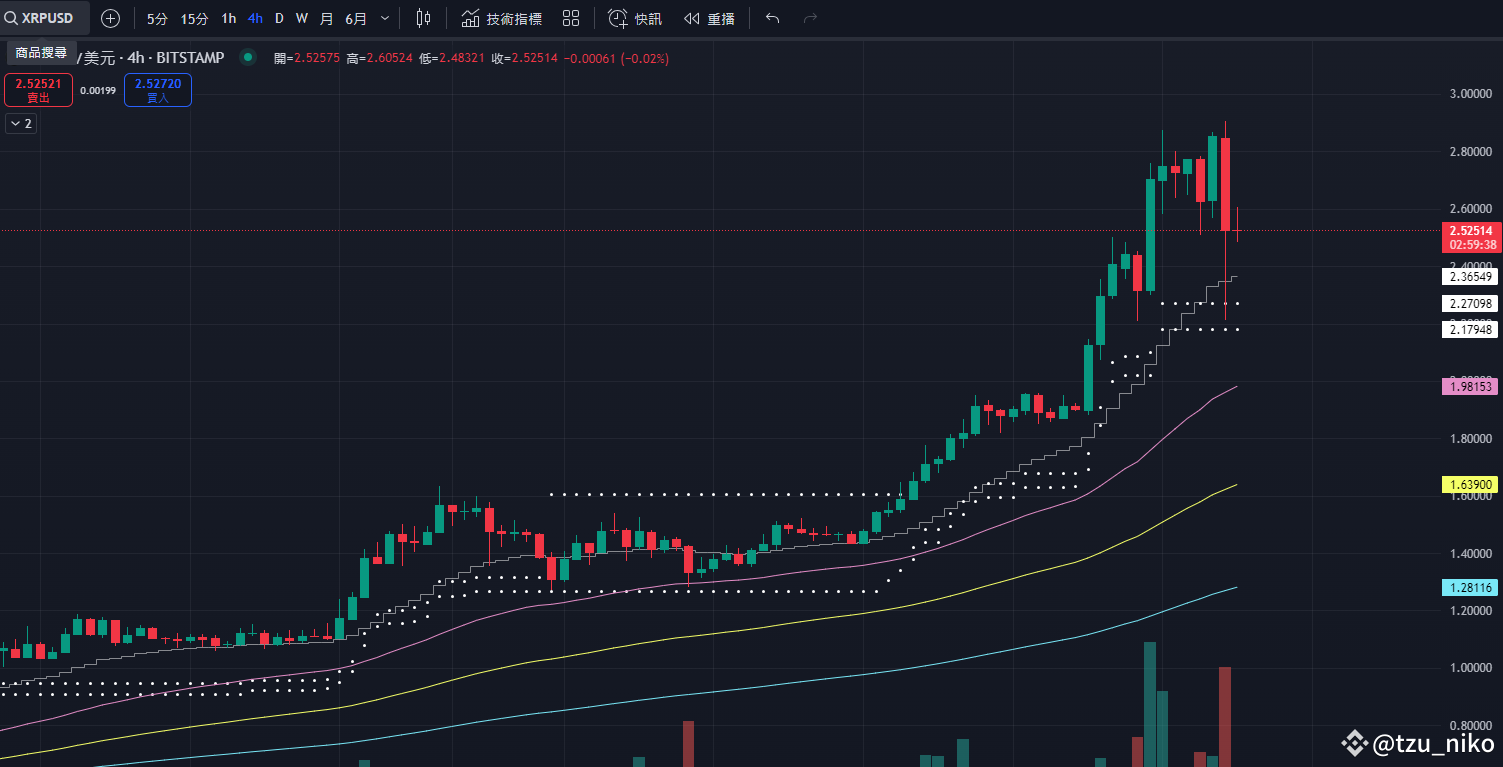
Task: Select the 月 monthly interval
Action: (327, 18)
